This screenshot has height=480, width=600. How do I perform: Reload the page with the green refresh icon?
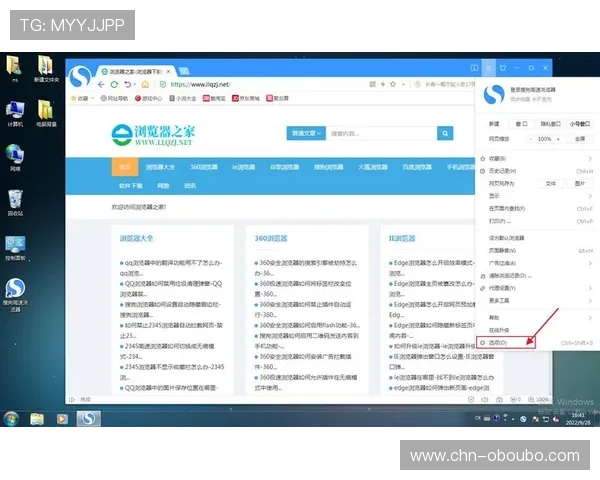click(x=114, y=85)
